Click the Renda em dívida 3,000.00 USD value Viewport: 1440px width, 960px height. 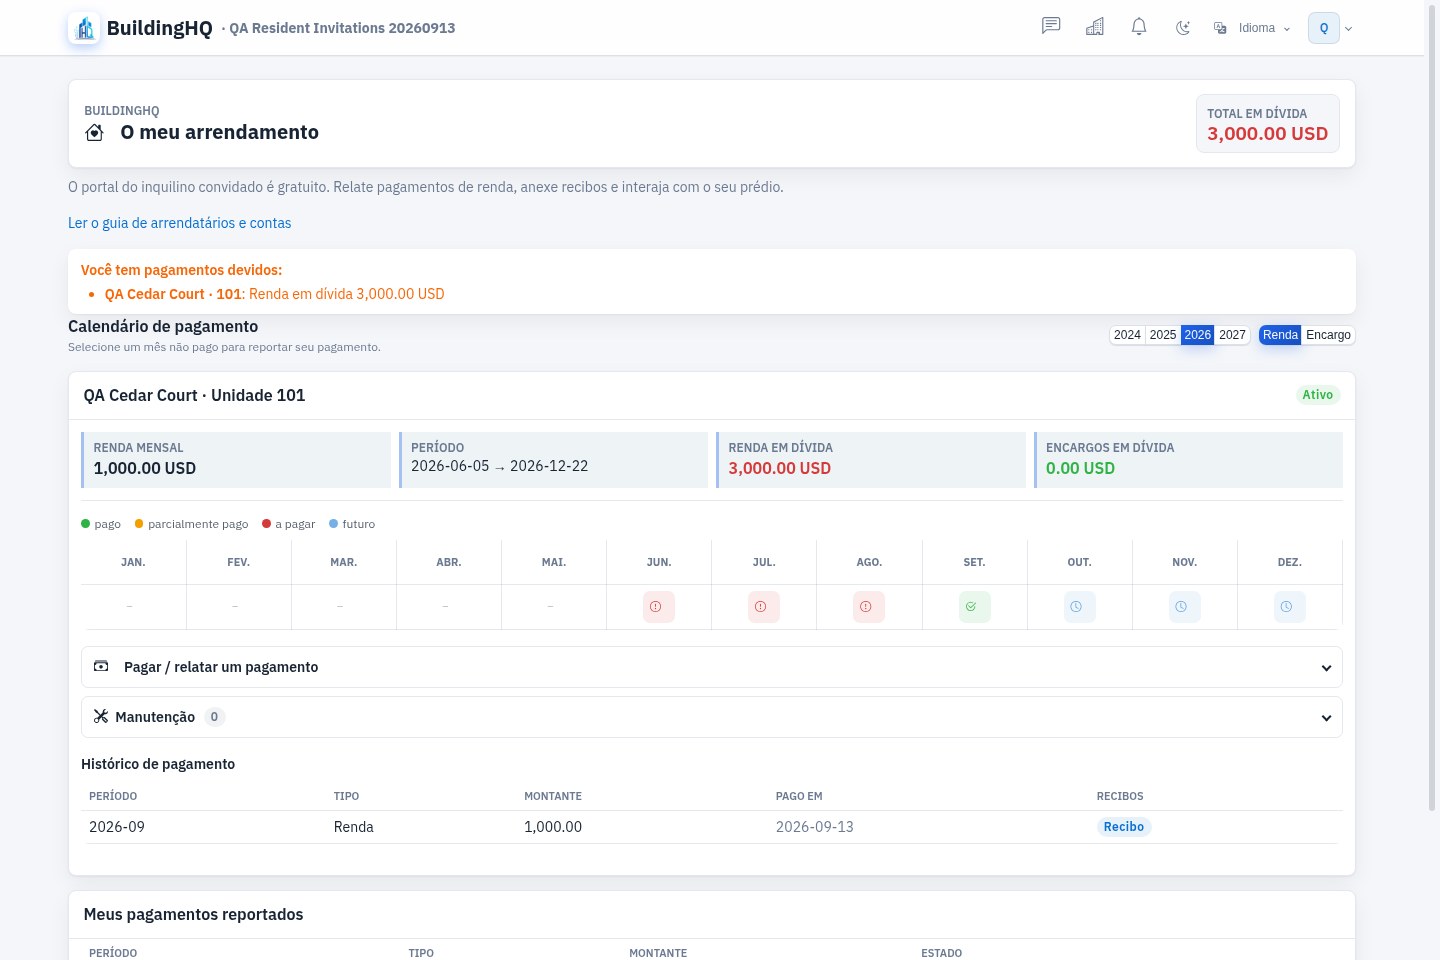coord(780,468)
